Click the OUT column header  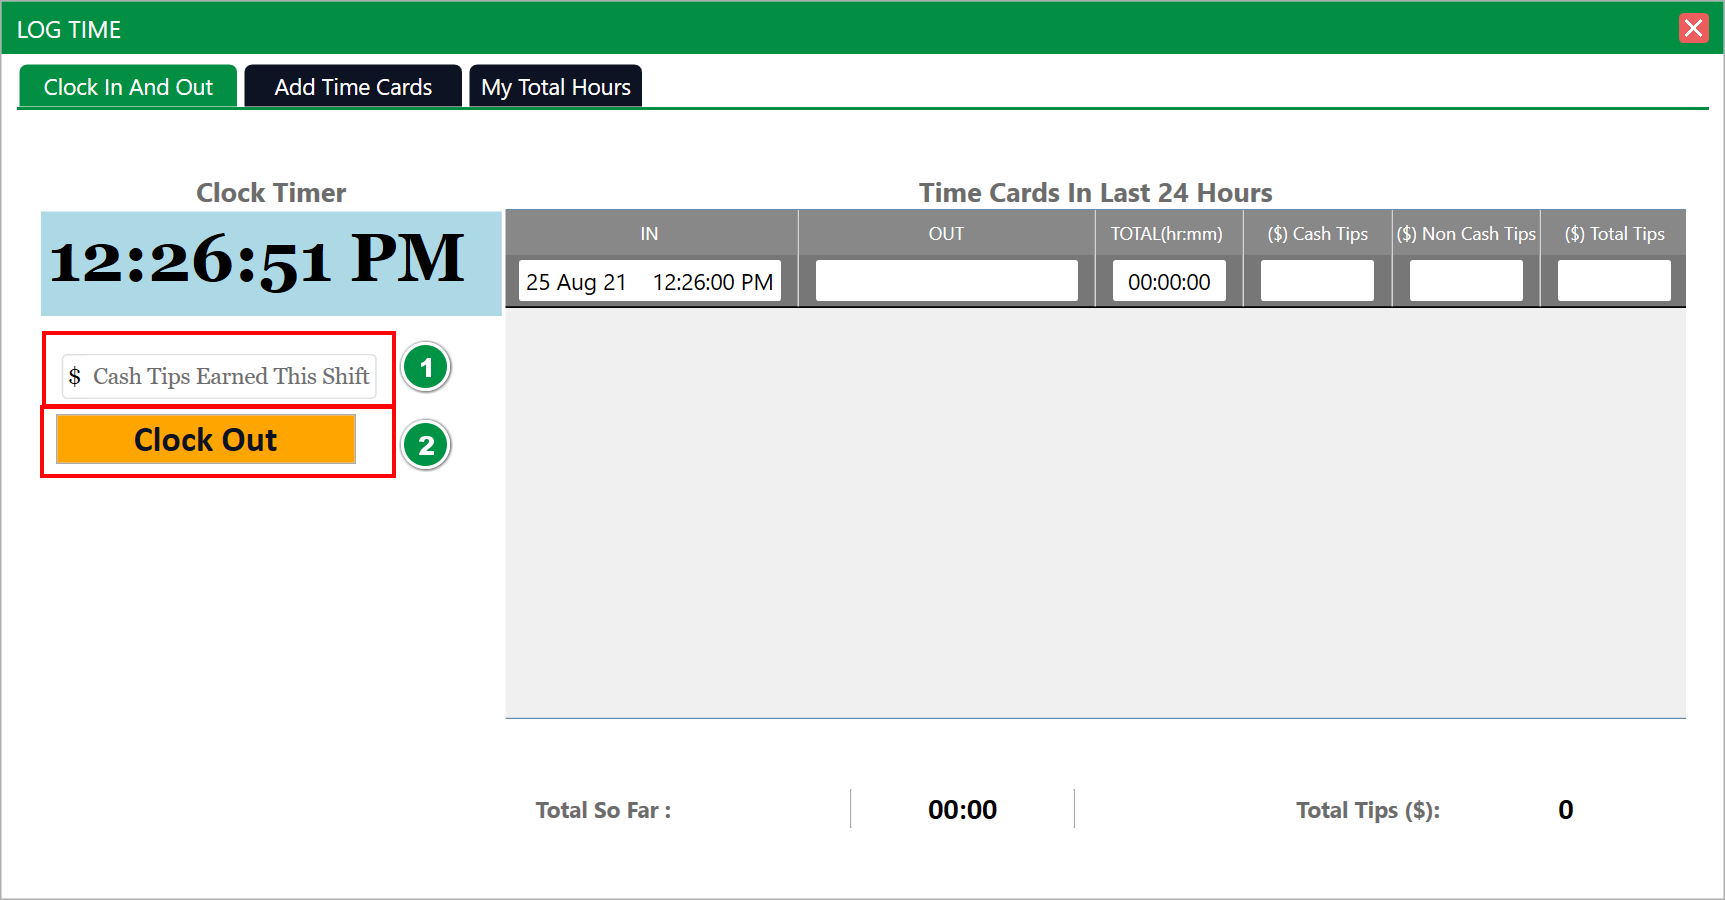pos(946,234)
